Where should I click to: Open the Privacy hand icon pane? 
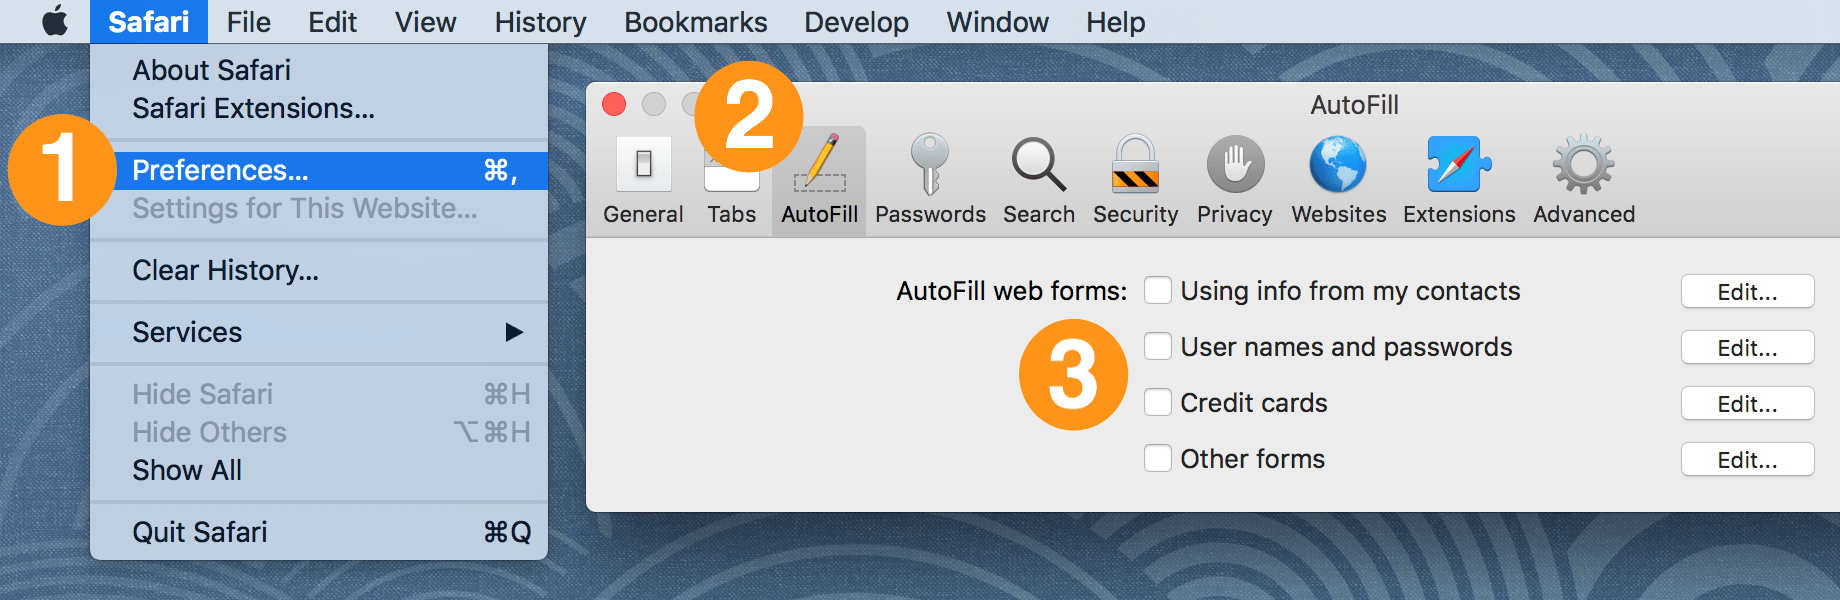1235,180
